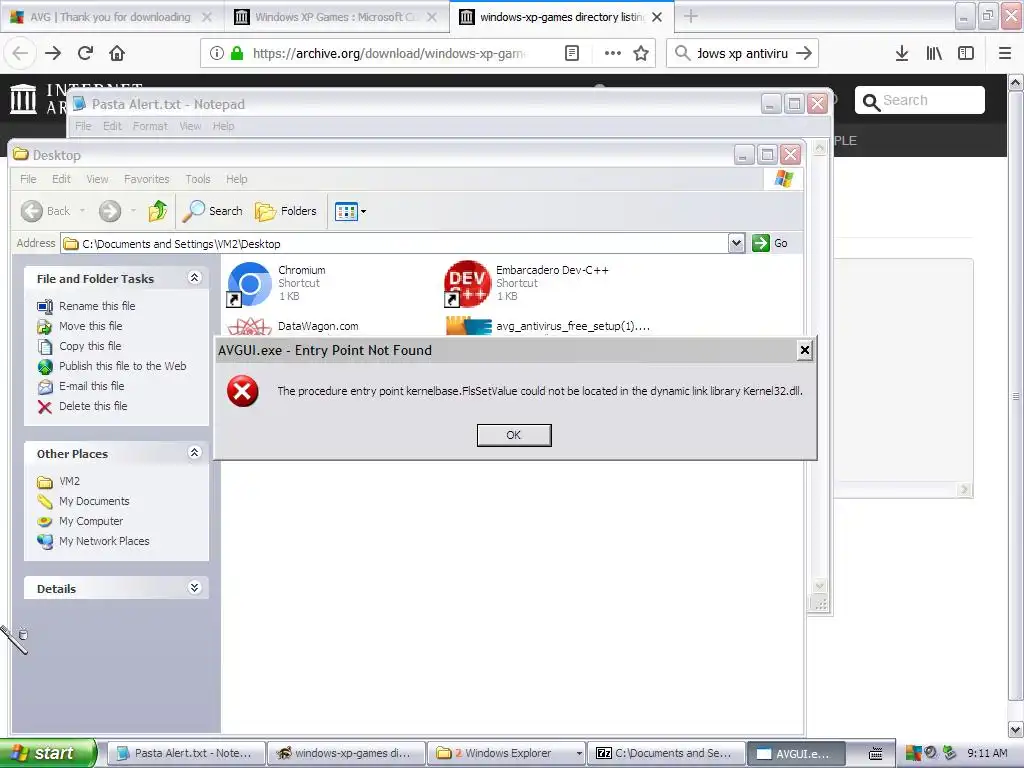Click the Firefox forward arrow
This screenshot has height=768, width=1024.
(x=53, y=53)
